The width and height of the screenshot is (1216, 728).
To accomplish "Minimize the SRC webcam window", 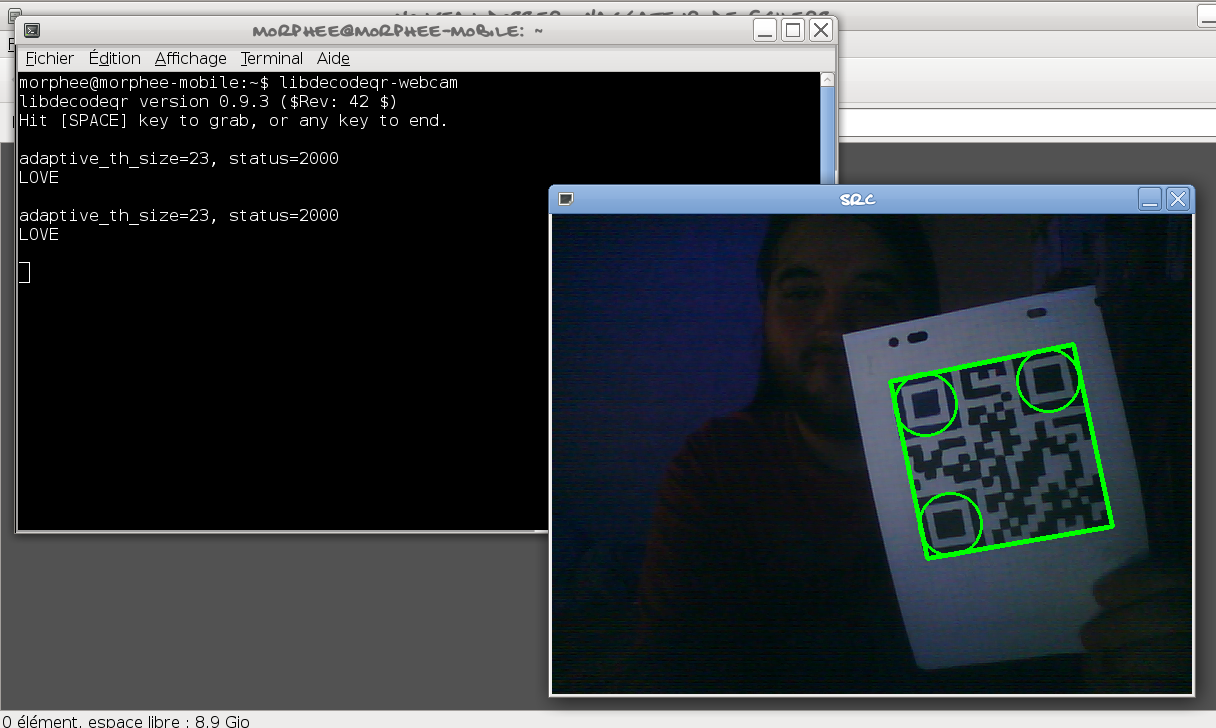I will [x=1150, y=199].
